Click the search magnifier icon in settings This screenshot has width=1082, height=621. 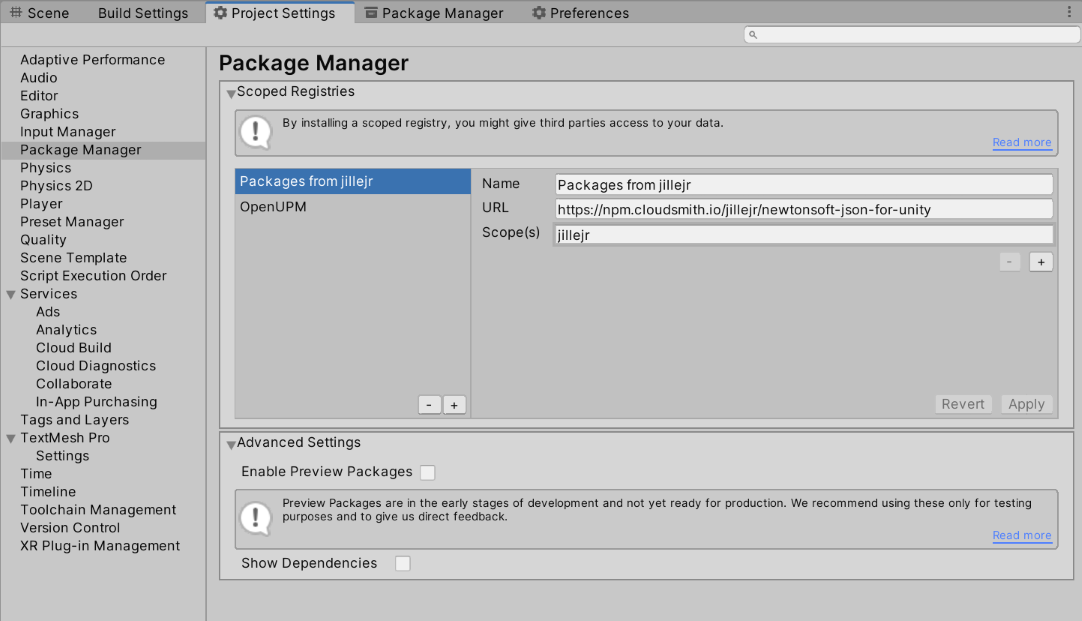(x=753, y=35)
